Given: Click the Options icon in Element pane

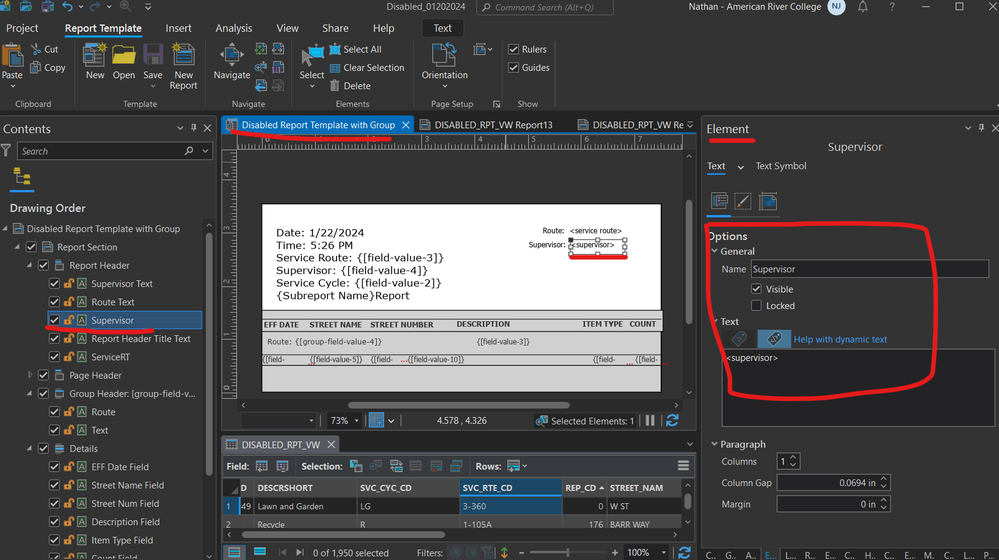Looking at the screenshot, I should pos(719,201).
